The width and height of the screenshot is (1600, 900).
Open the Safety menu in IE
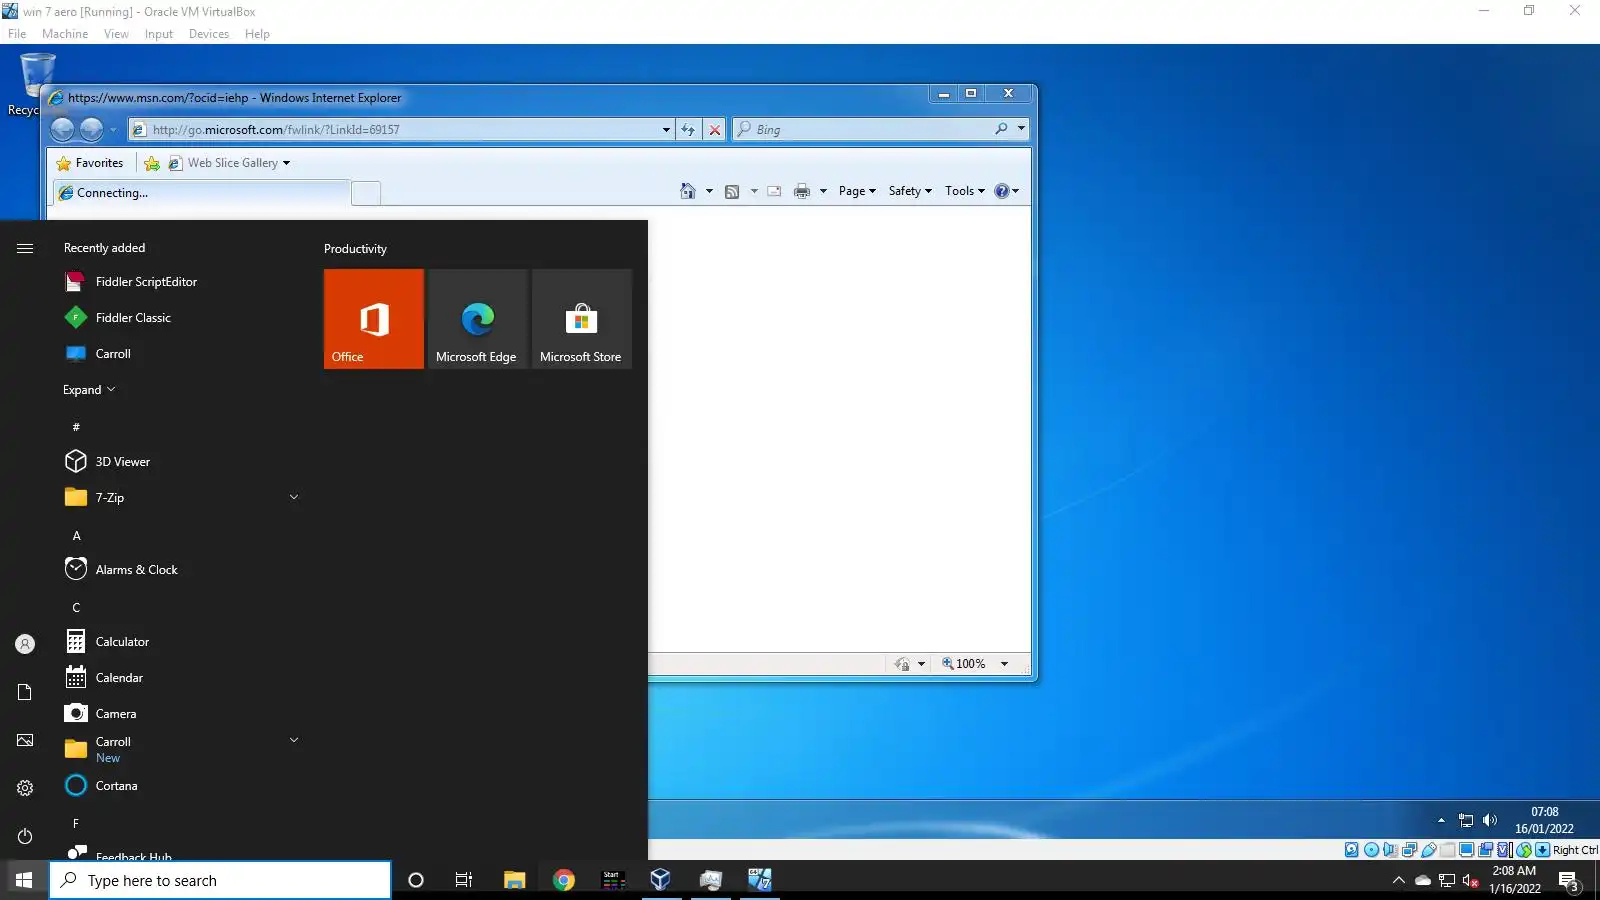coord(910,191)
